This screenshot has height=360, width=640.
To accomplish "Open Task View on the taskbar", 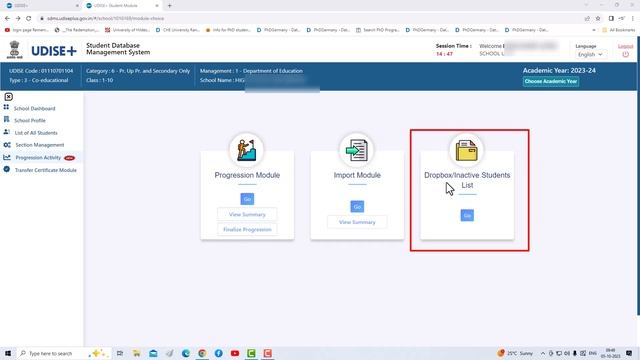I will (x=120, y=353).
